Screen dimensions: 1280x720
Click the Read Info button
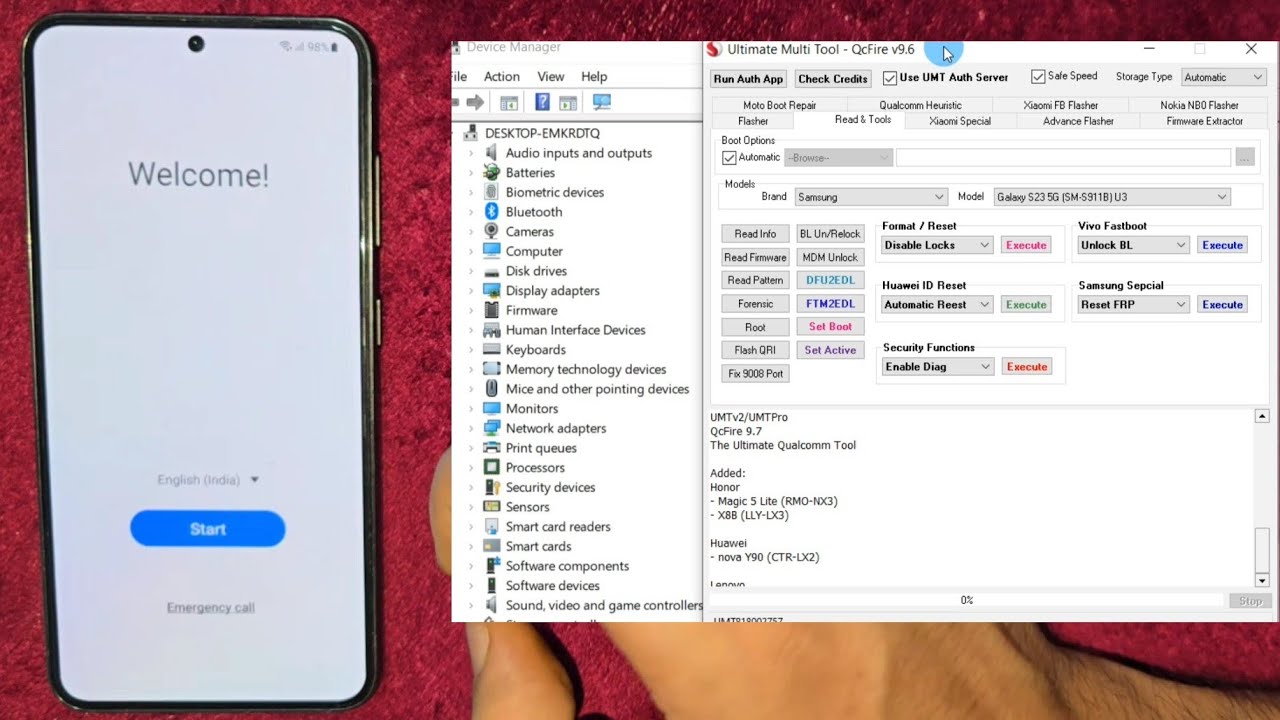tap(755, 234)
